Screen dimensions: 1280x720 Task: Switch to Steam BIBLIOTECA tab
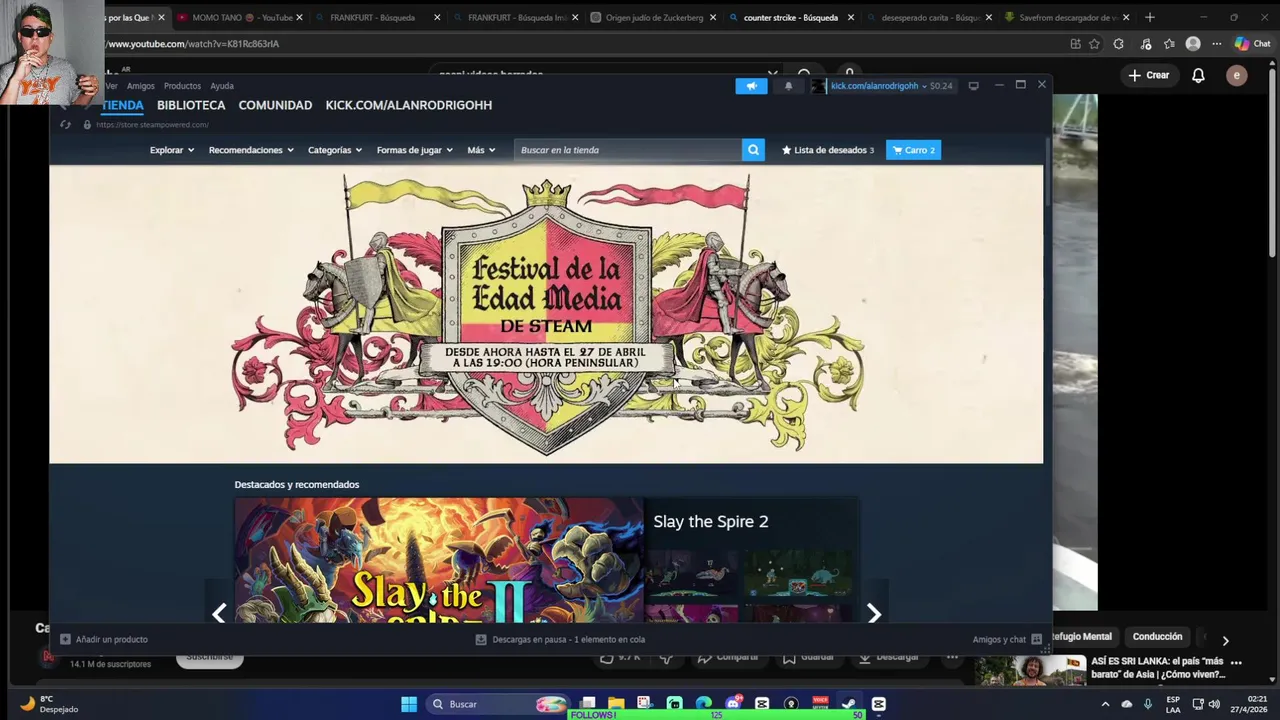click(191, 105)
